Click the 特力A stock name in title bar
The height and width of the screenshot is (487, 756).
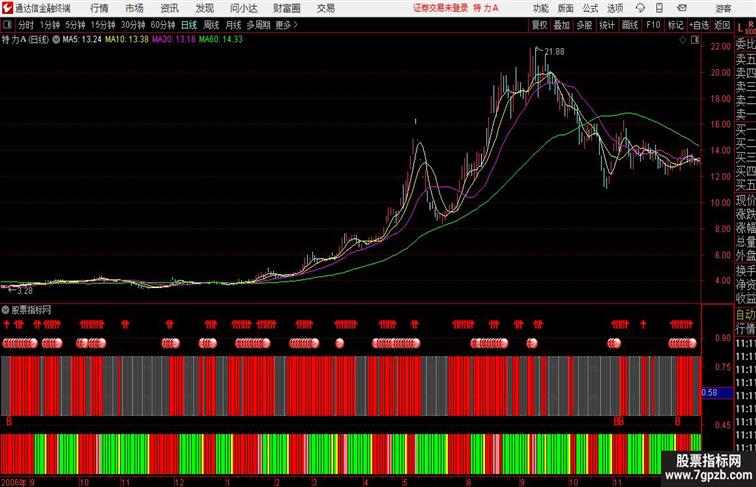486,8
